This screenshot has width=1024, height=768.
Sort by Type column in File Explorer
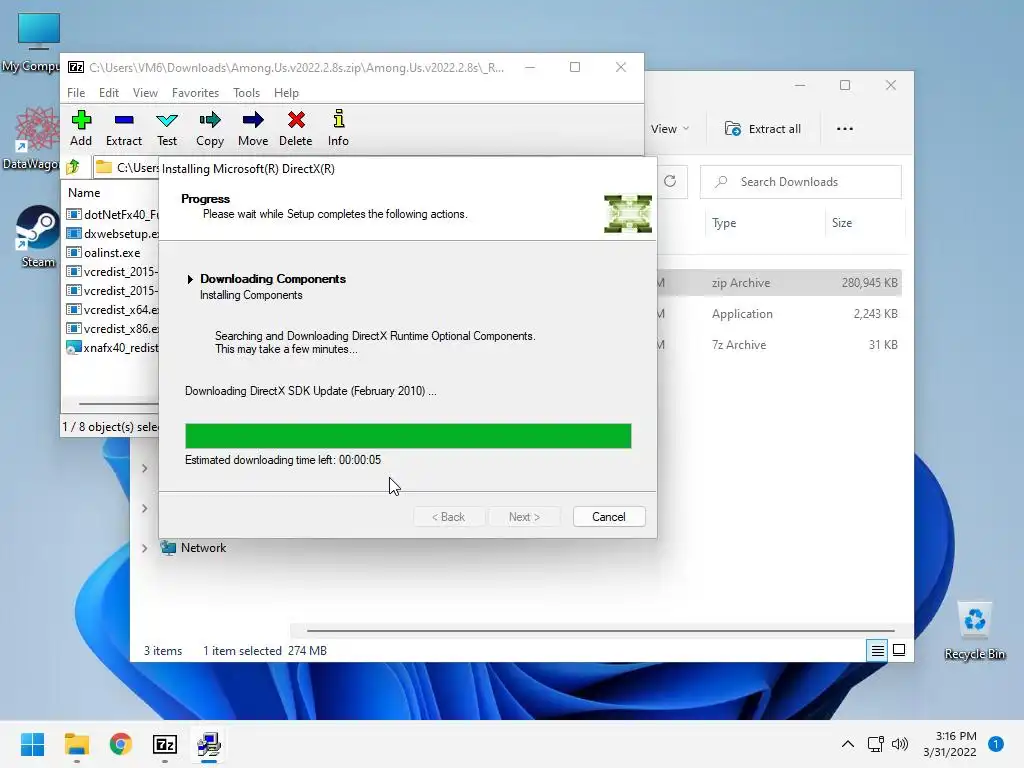click(x=724, y=223)
